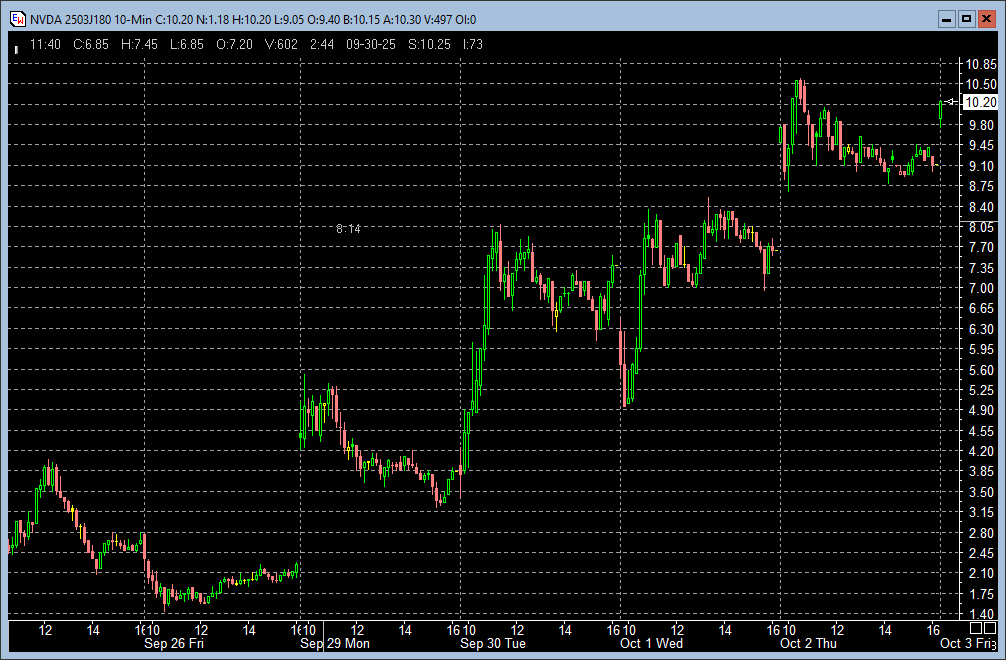Click the 09-30-25 date in data bar
The height and width of the screenshot is (660, 1006).
click(368, 45)
